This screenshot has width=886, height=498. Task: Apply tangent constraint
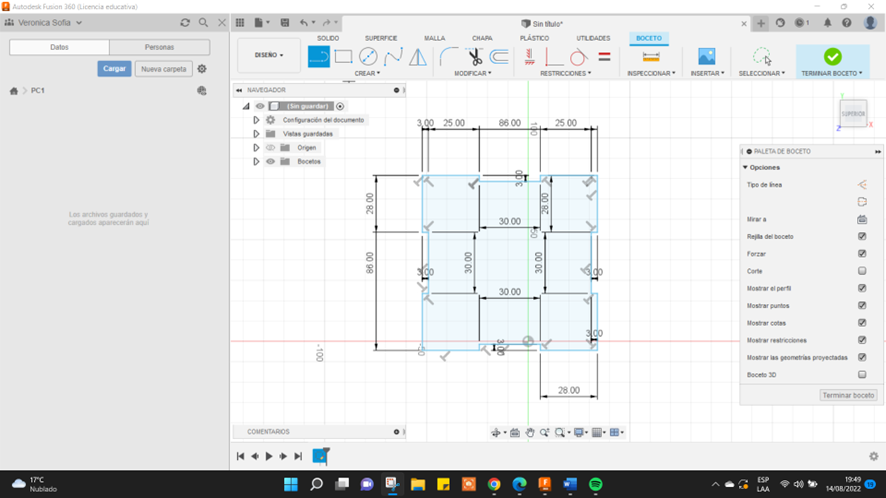tap(578, 57)
